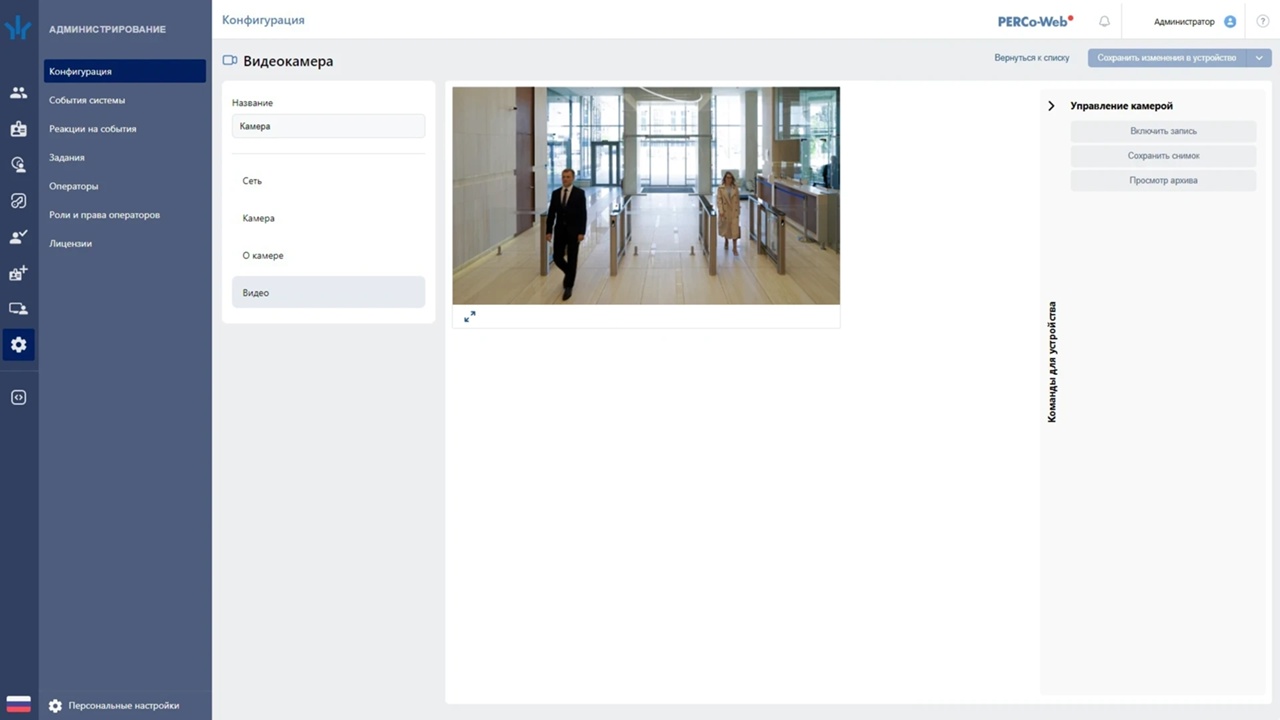This screenshot has width=1280, height=720.
Task: Click Вернуться к списку link
Action: click(x=1031, y=58)
